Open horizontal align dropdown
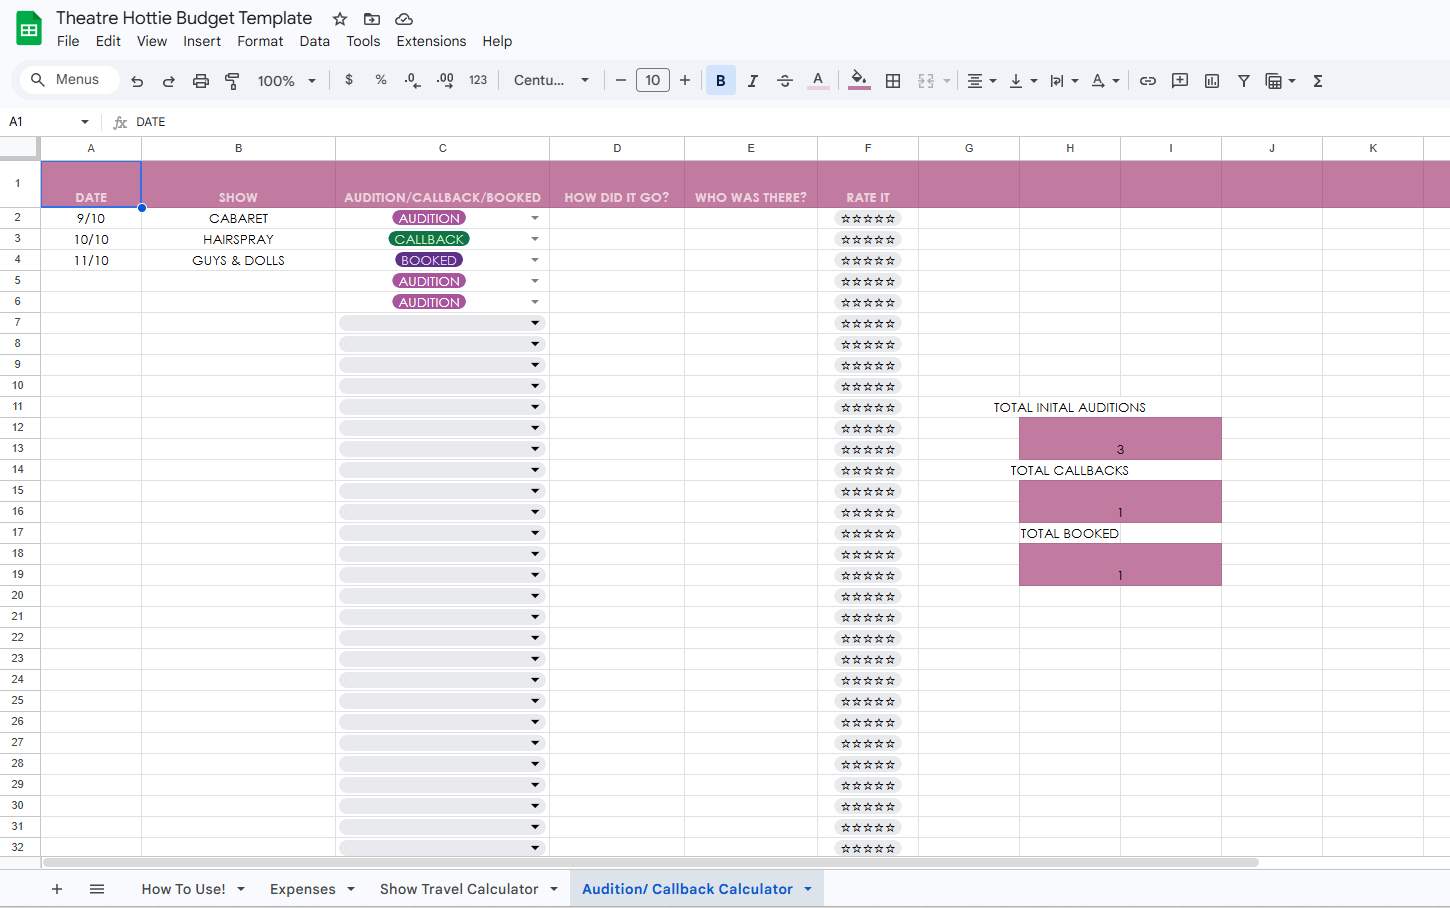This screenshot has width=1450, height=908. [981, 81]
